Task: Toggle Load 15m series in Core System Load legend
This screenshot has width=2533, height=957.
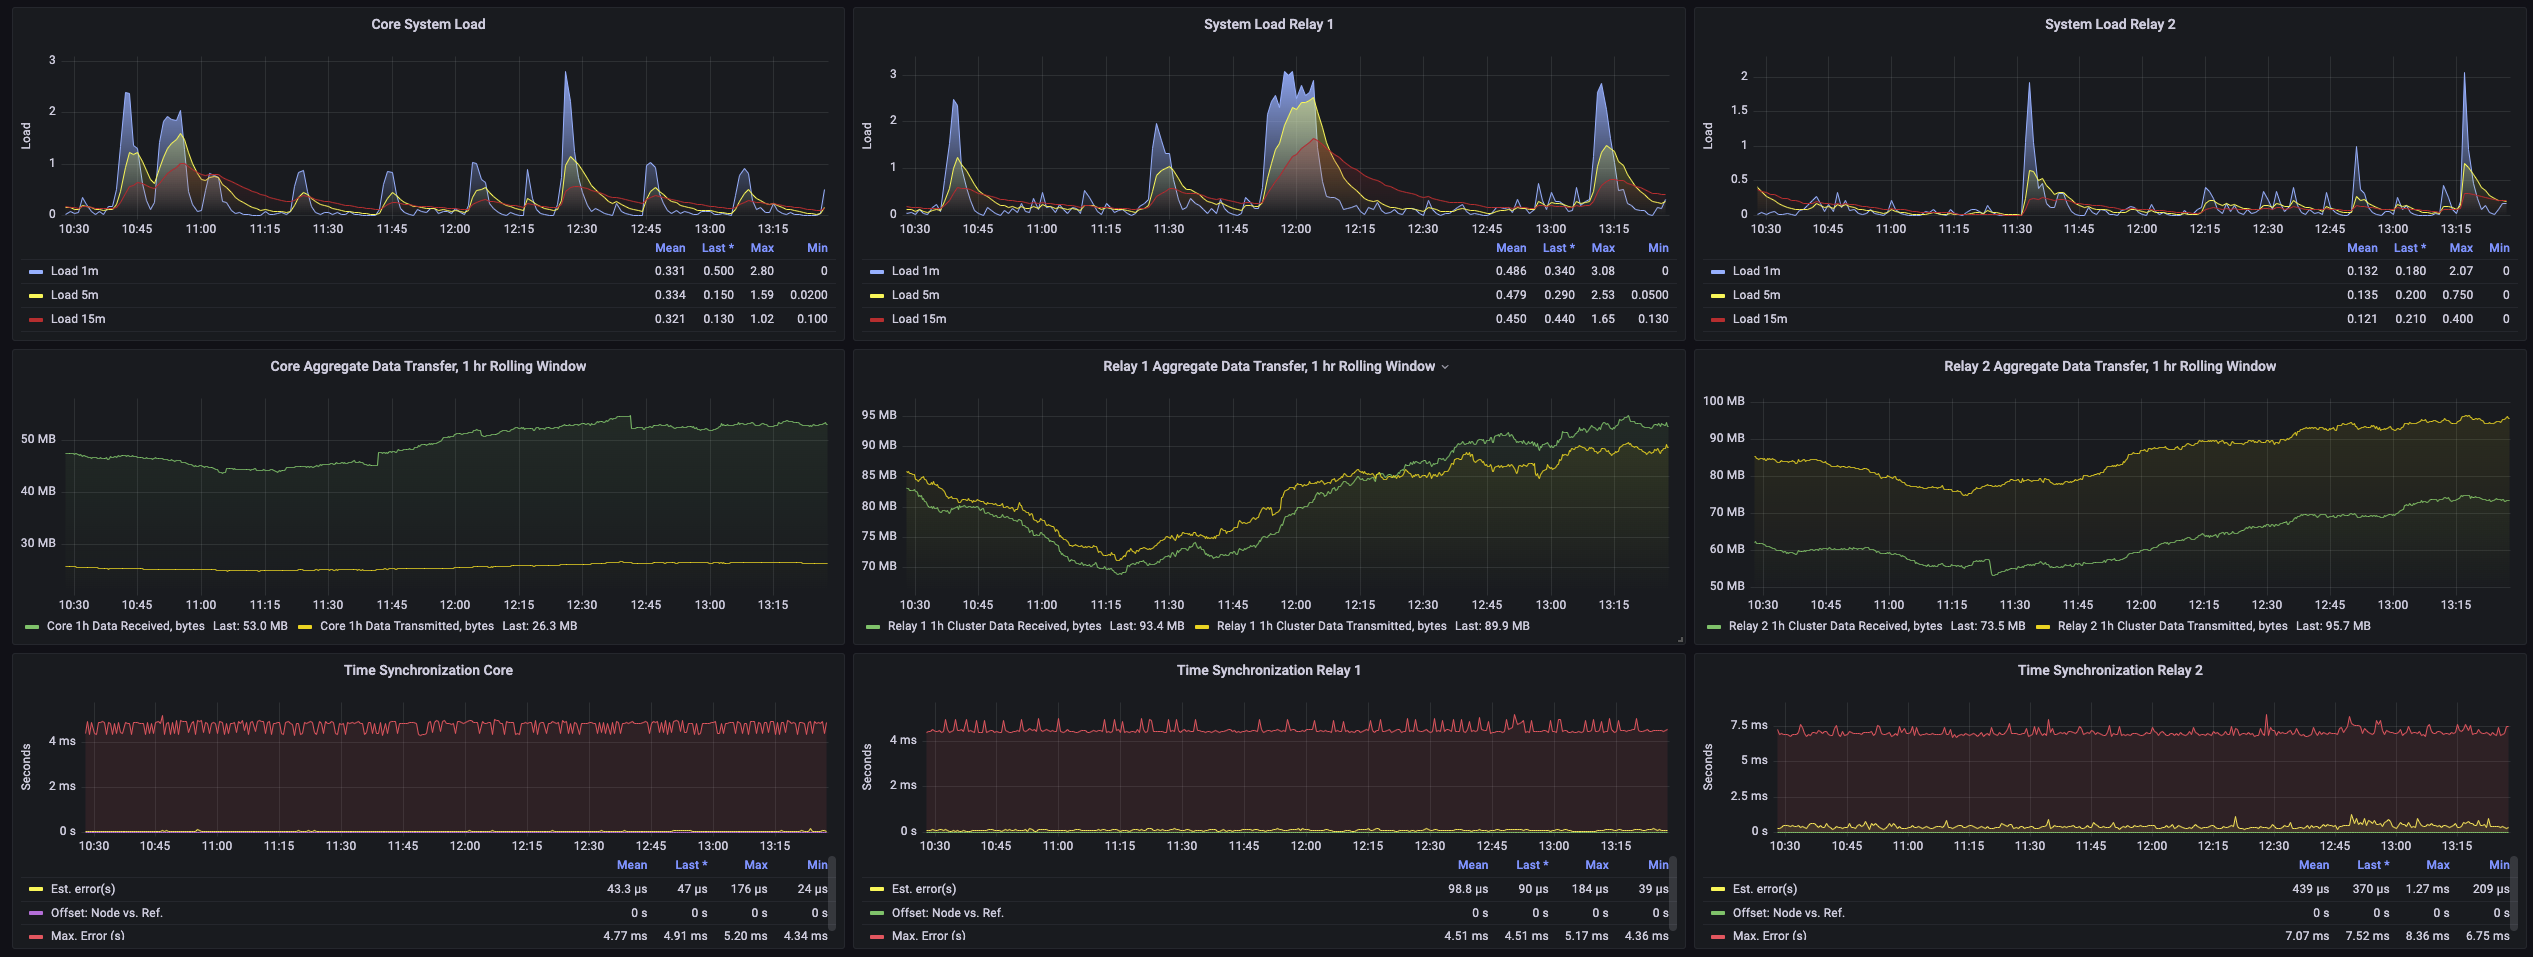Action: click(78, 319)
